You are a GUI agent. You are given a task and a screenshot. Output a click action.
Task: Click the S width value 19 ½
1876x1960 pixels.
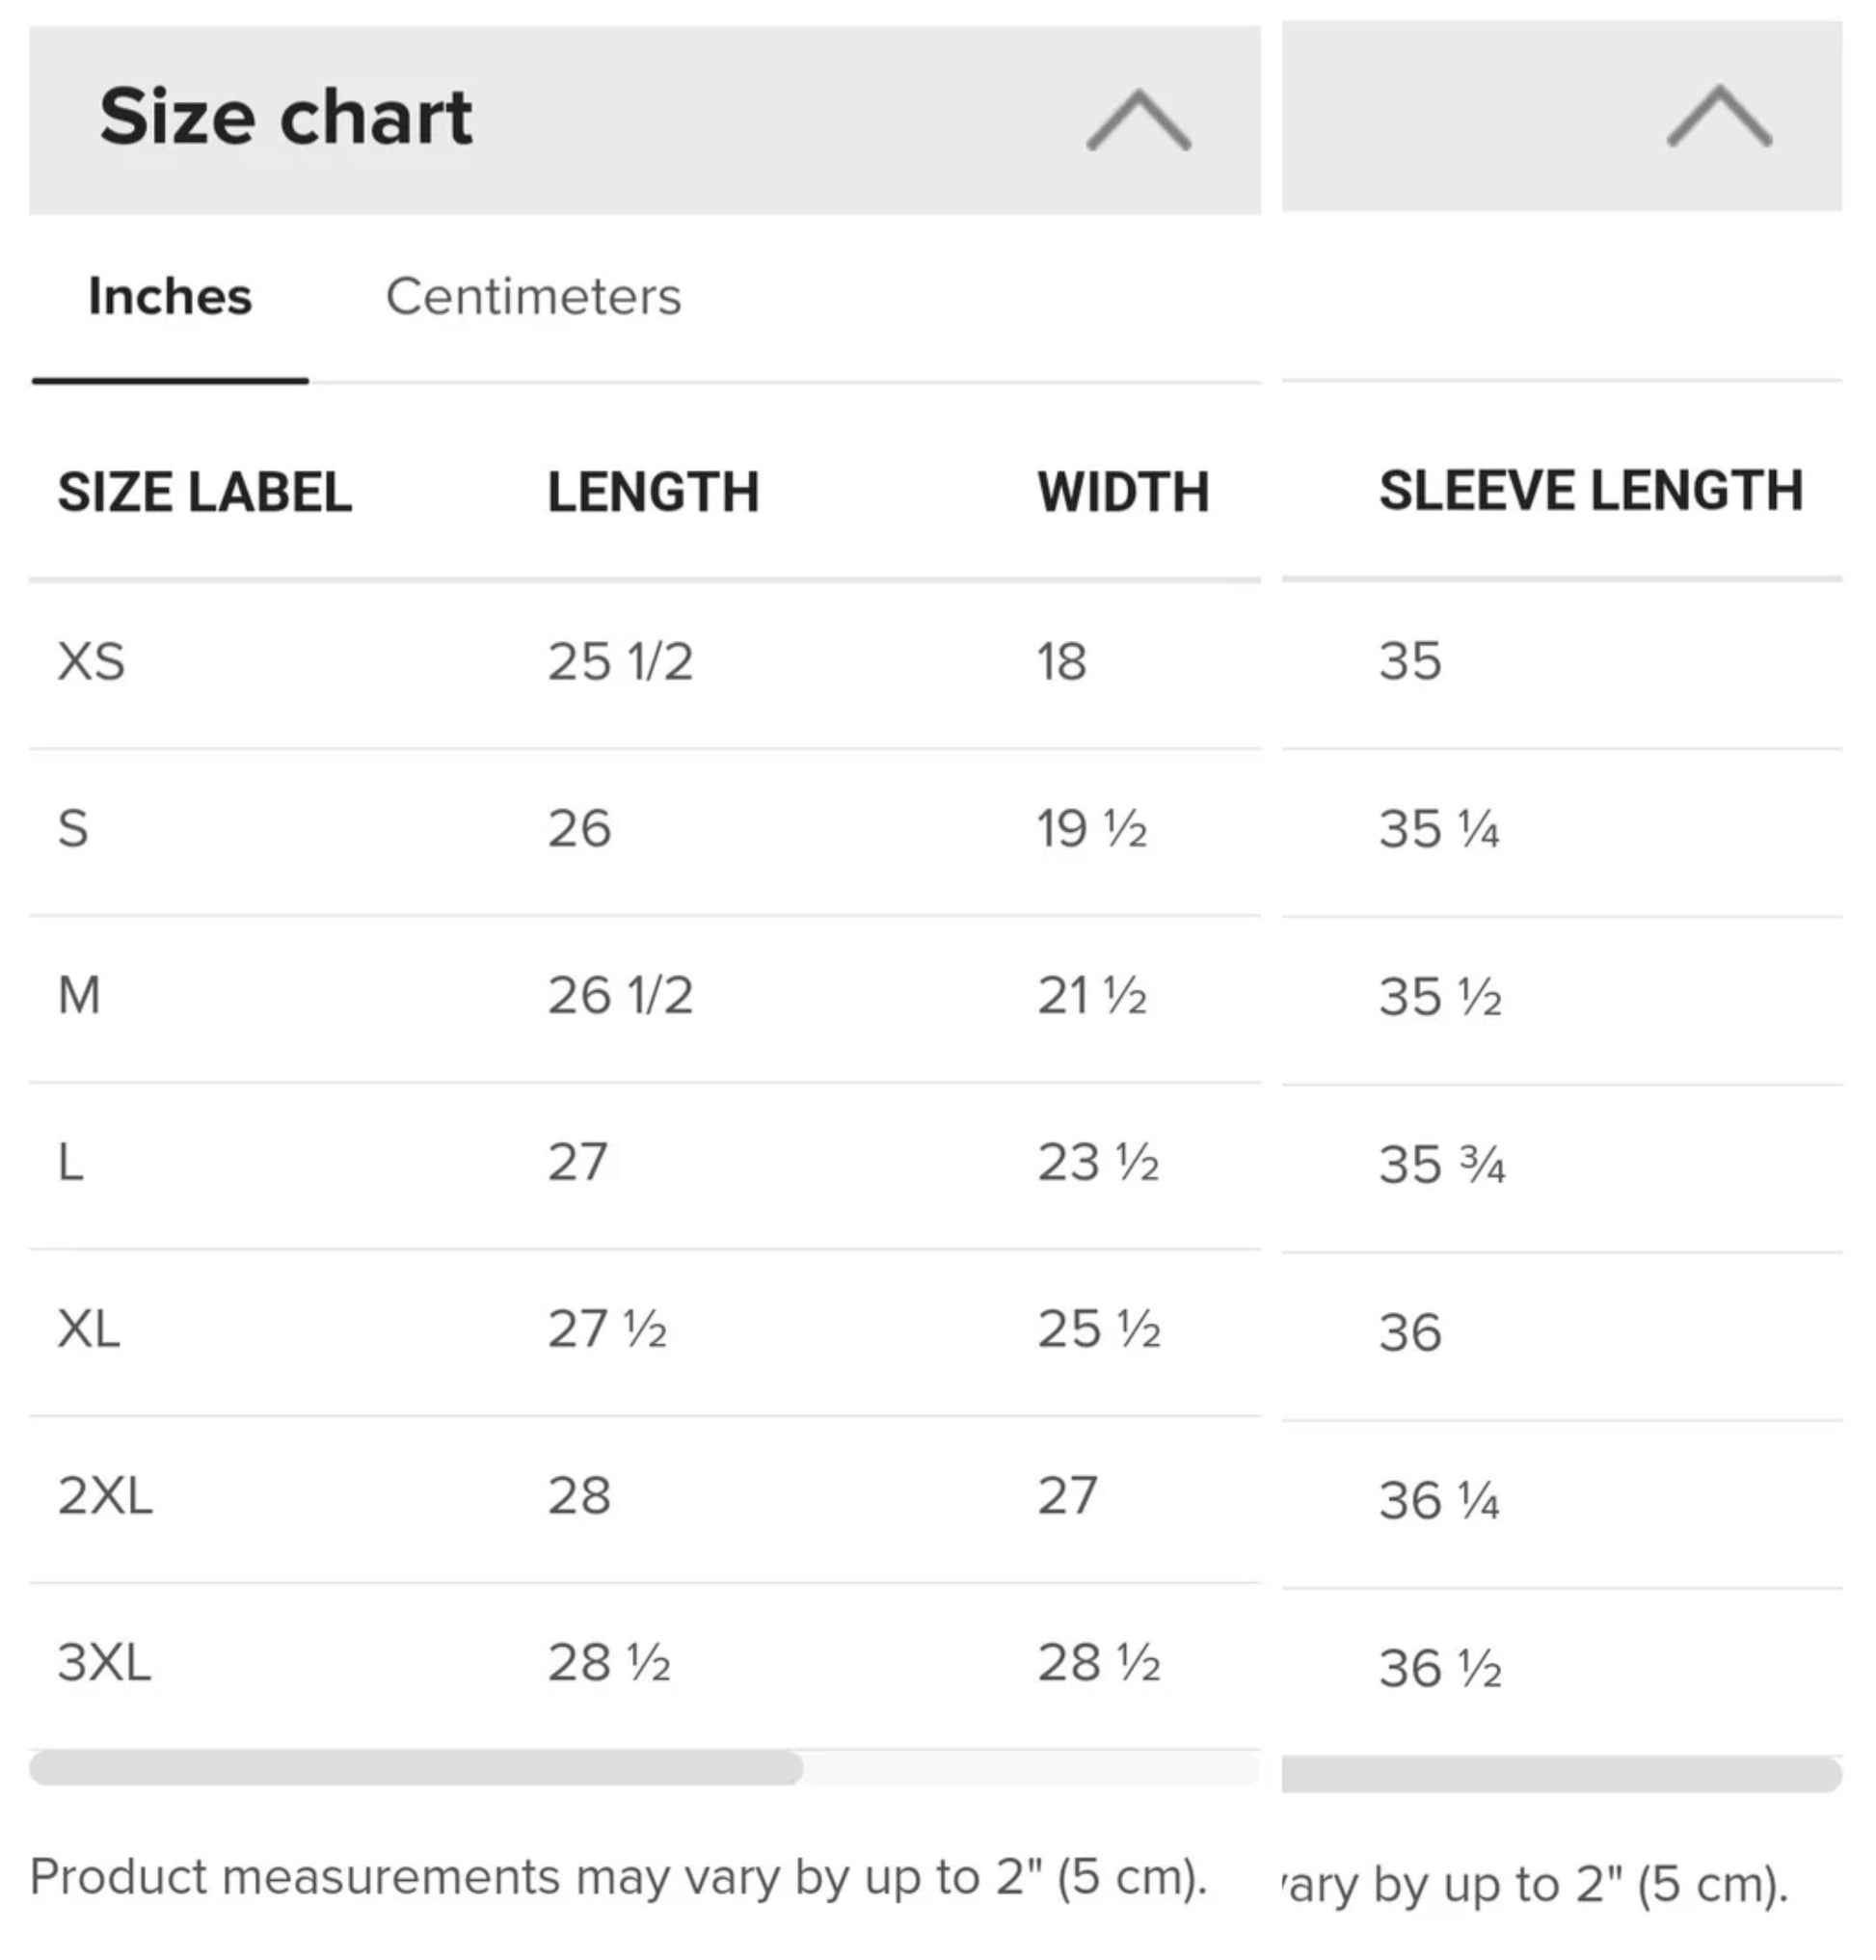click(1092, 828)
